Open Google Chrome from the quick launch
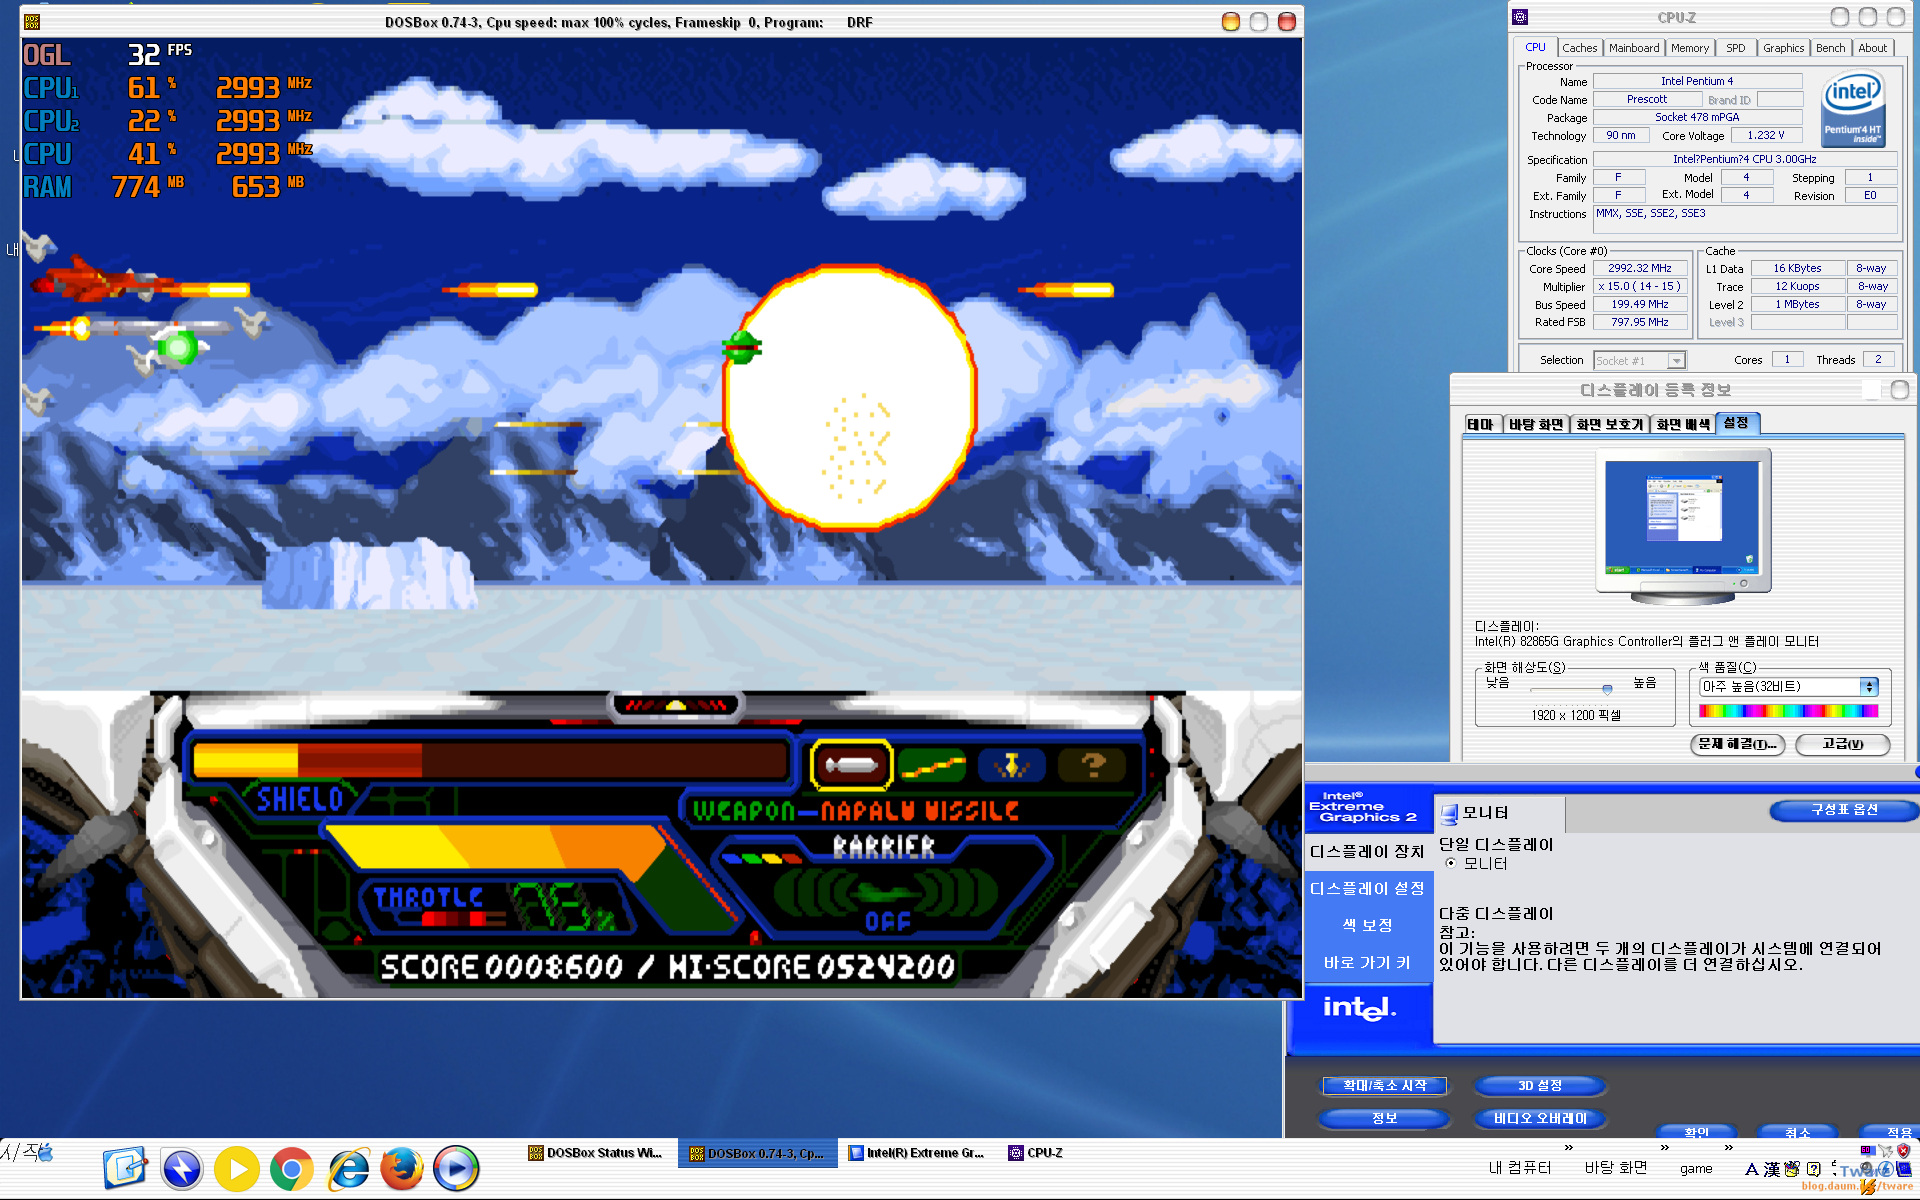The height and width of the screenshot is (1200, 1920). point(291,1169)
